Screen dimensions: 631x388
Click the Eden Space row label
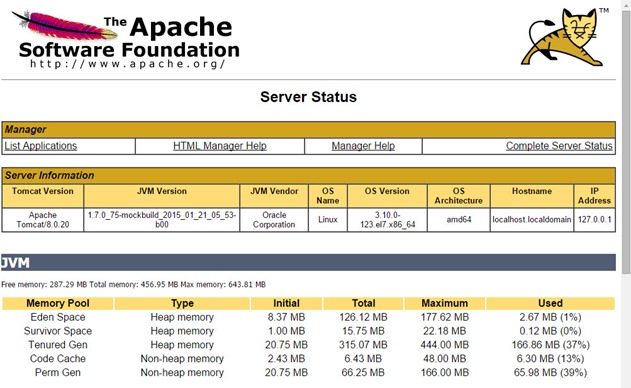click(58, 317)
